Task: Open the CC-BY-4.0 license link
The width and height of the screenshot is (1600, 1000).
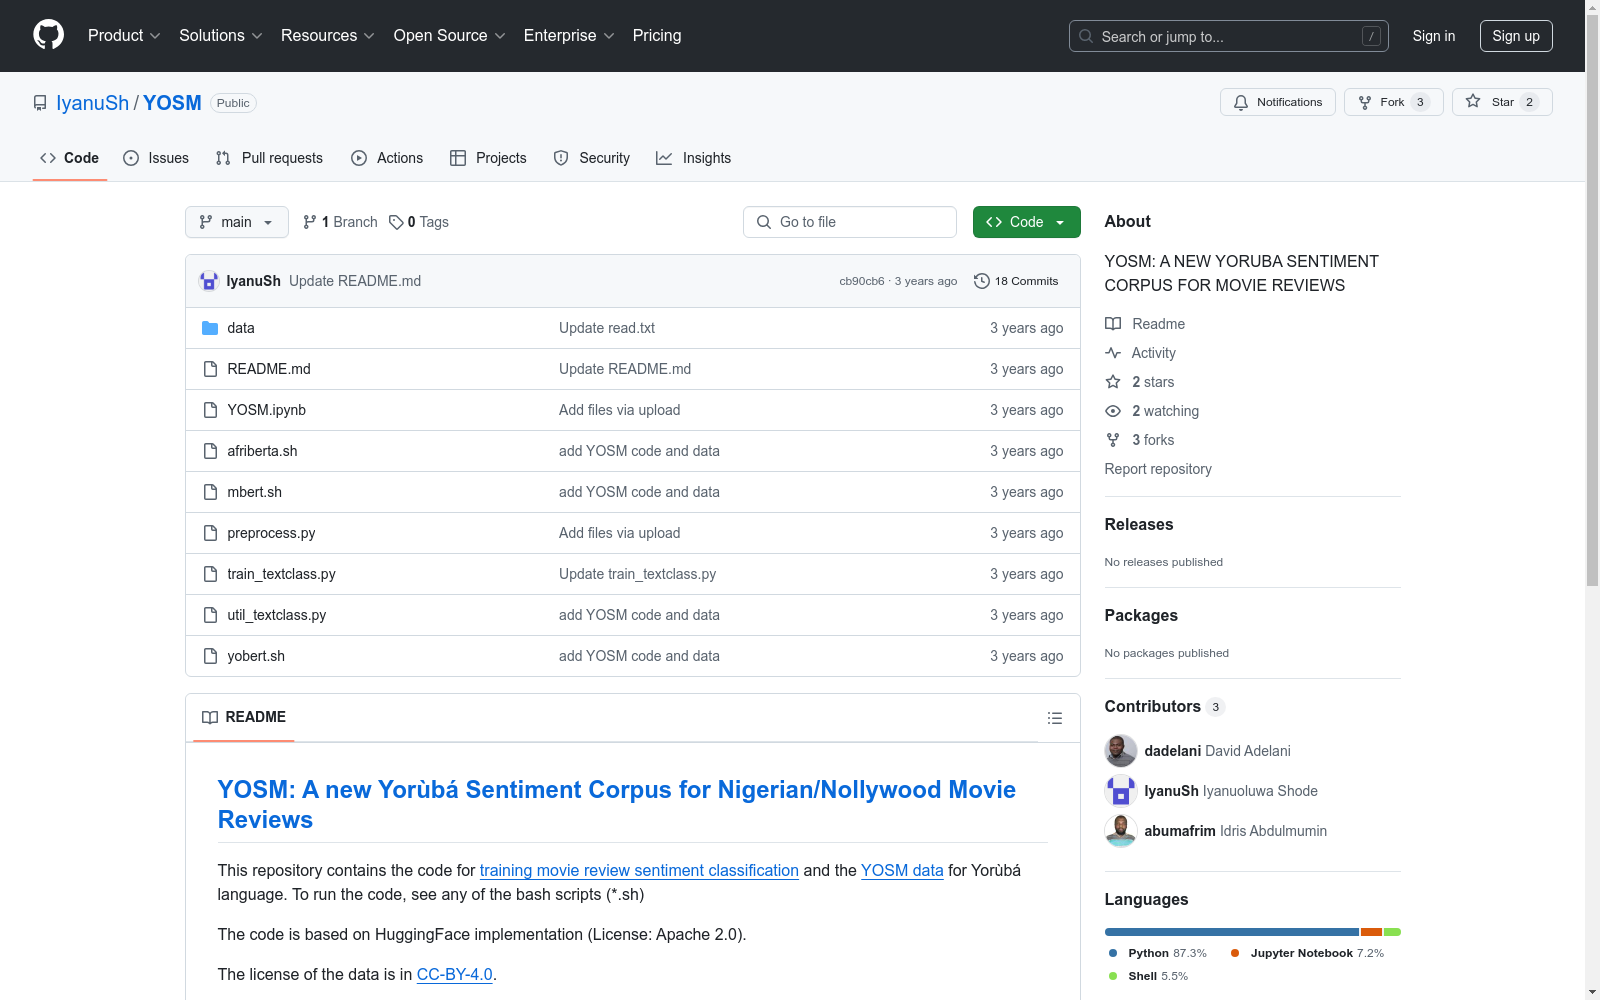Action: (455, 974)
